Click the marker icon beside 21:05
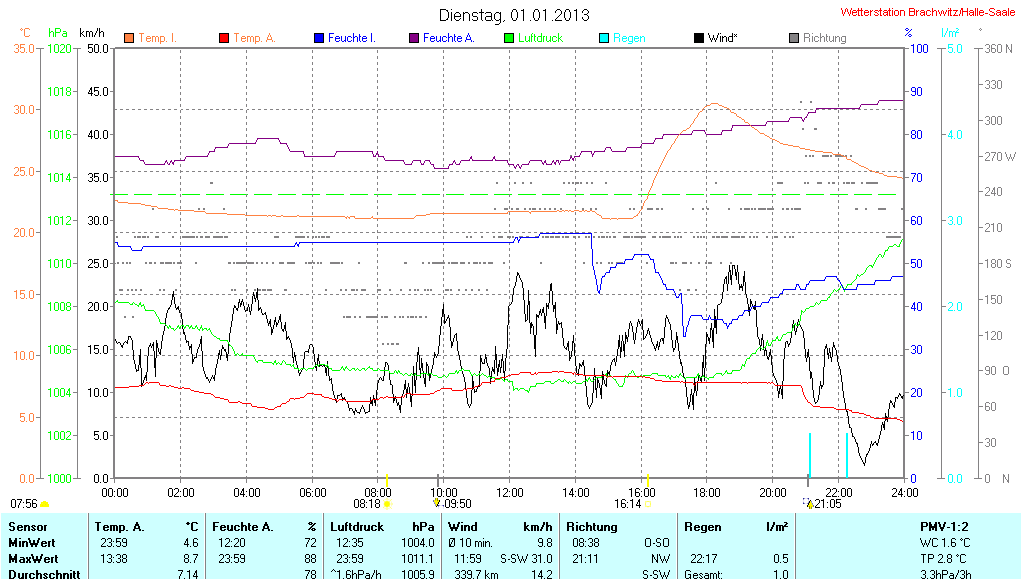 click(809, 504)
